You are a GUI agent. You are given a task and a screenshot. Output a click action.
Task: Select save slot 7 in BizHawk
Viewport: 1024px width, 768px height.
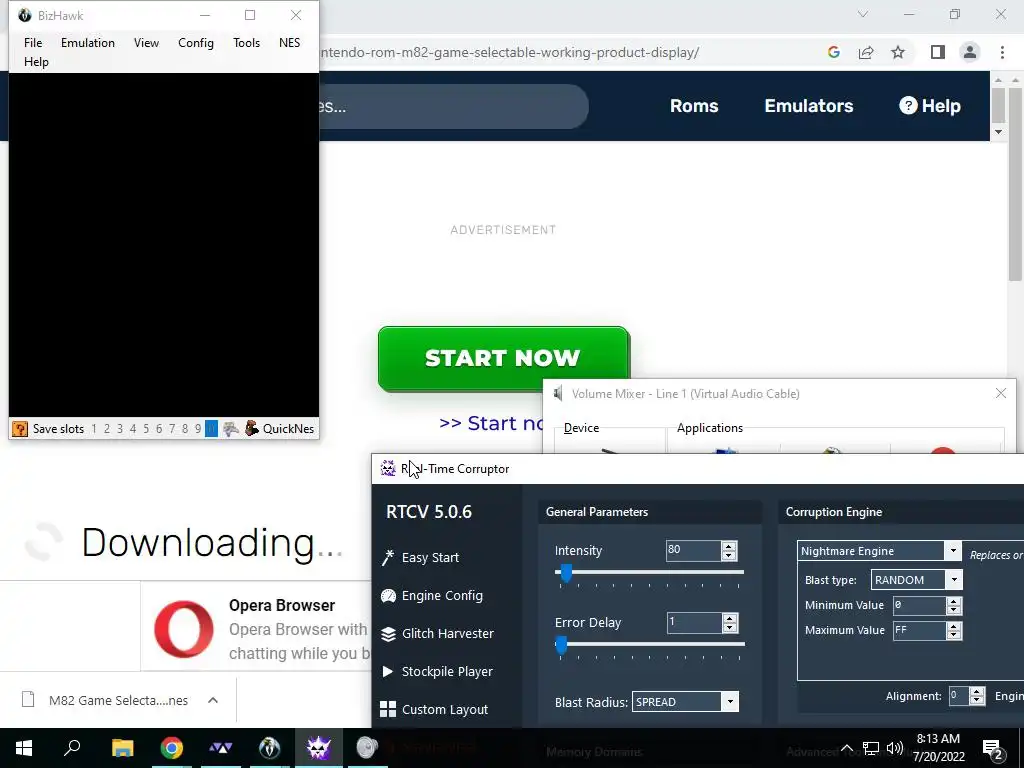point(172,429)
